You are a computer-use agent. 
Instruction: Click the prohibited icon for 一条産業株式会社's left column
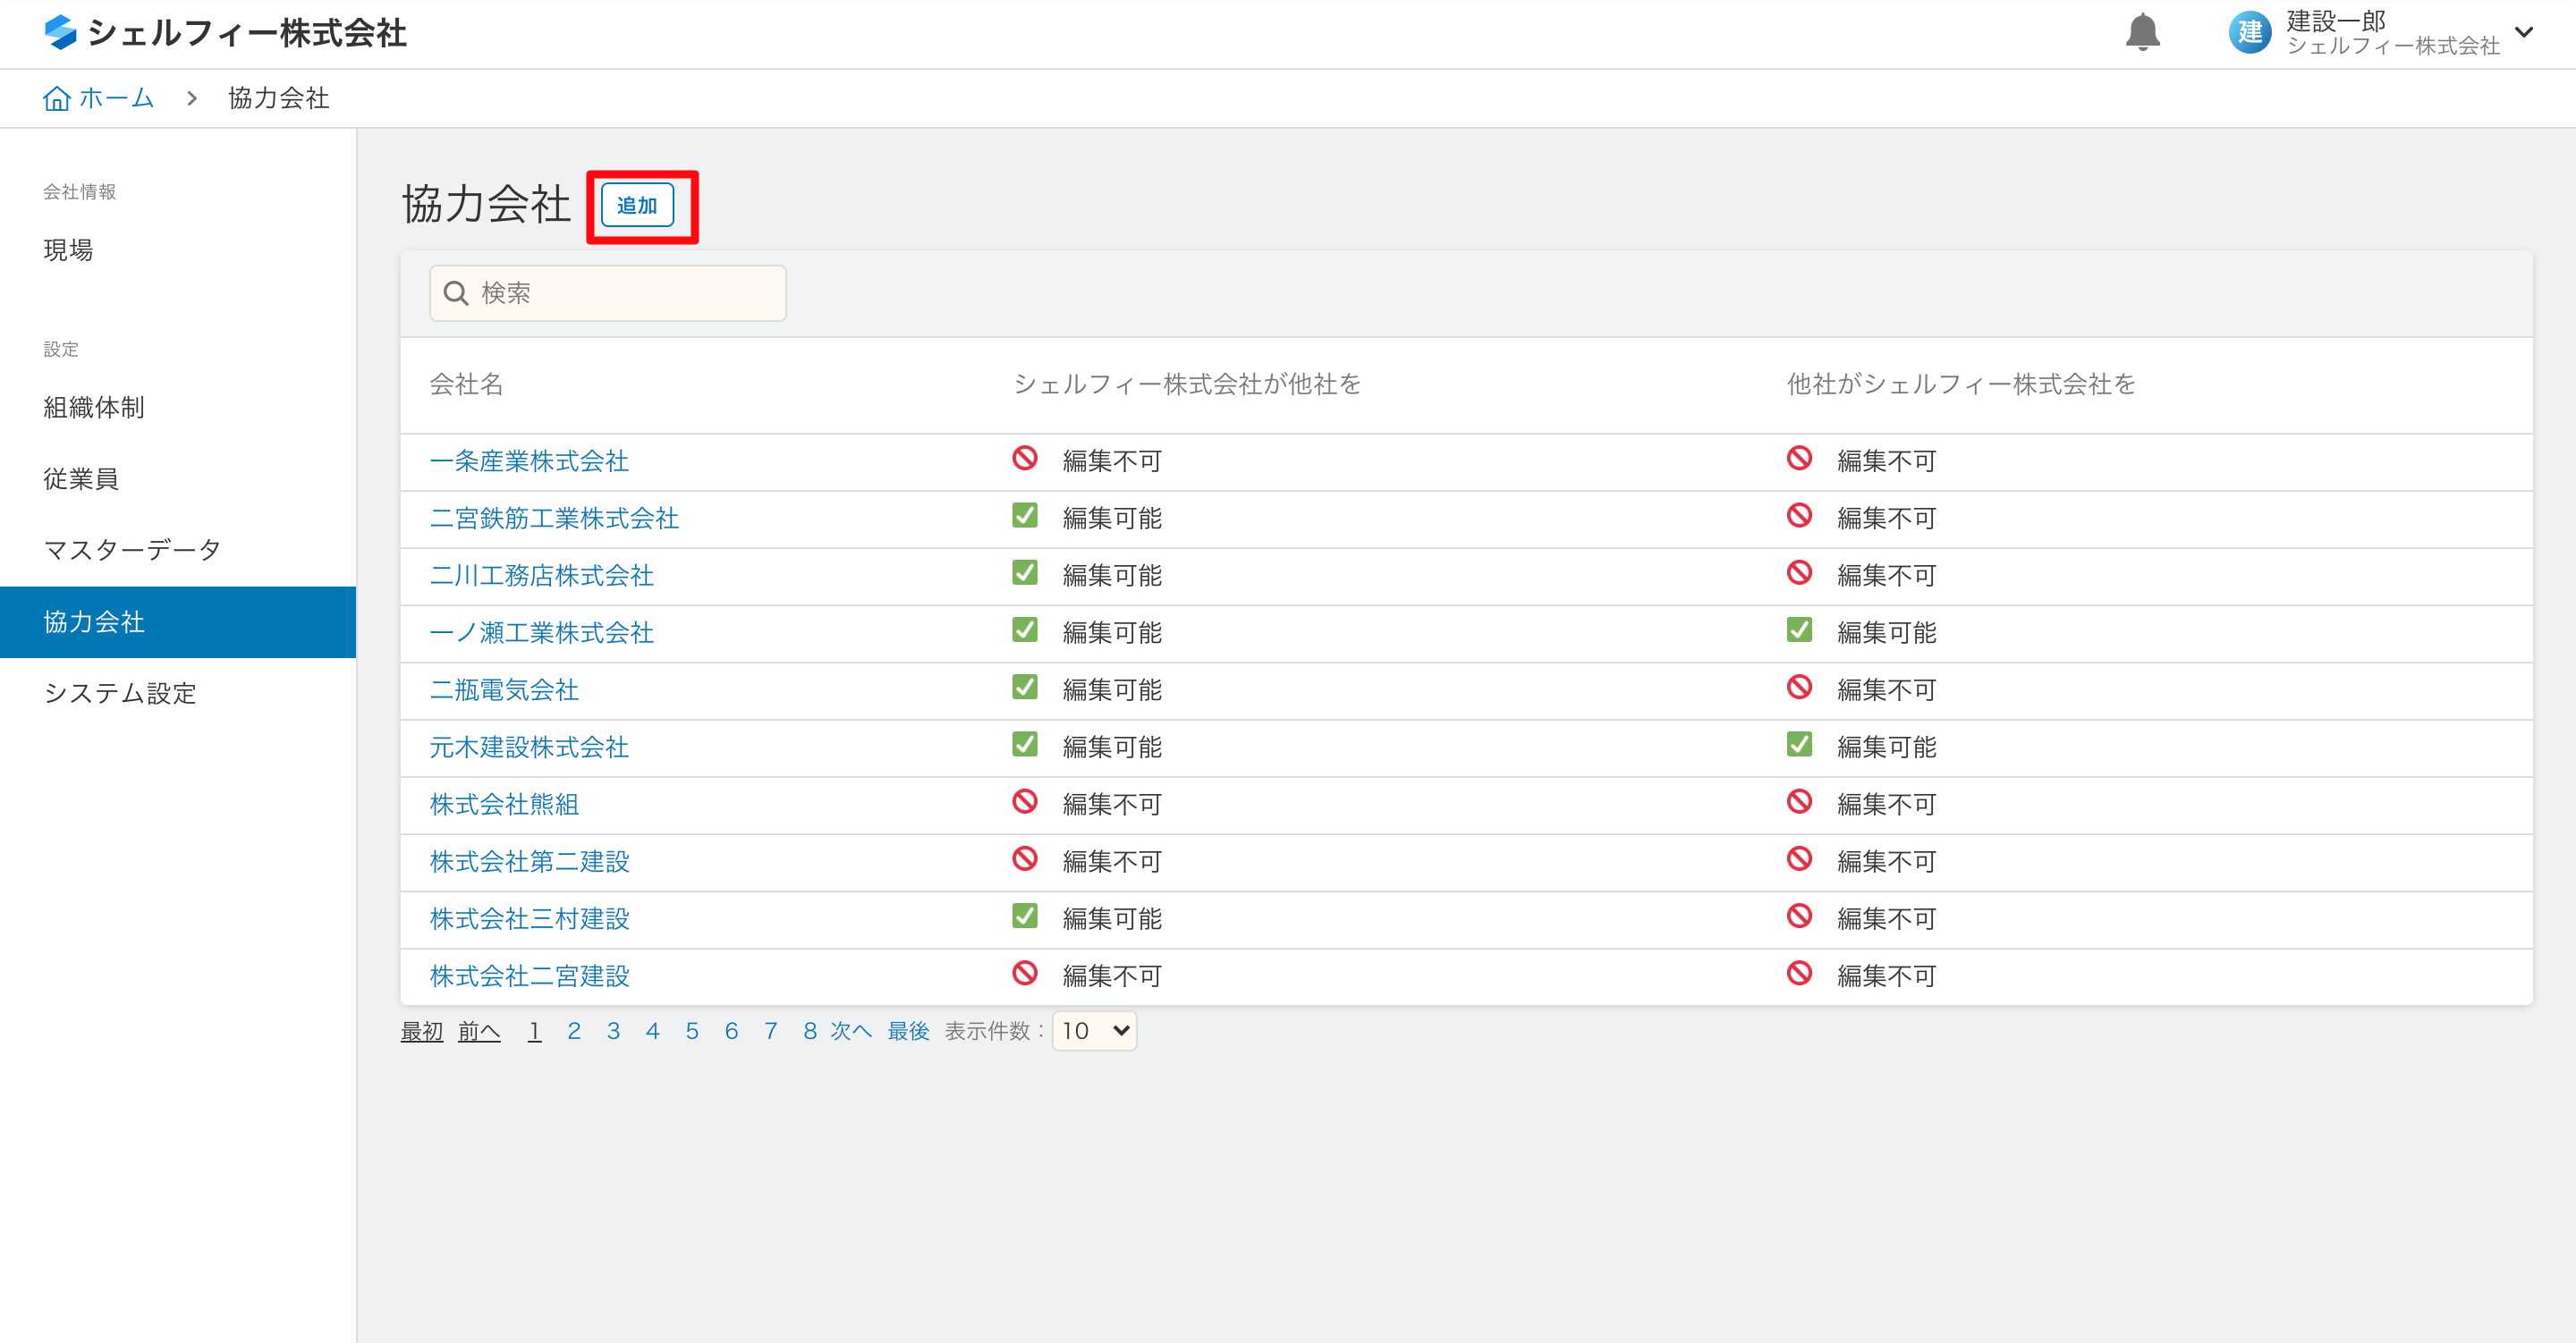click(1025, 459)
